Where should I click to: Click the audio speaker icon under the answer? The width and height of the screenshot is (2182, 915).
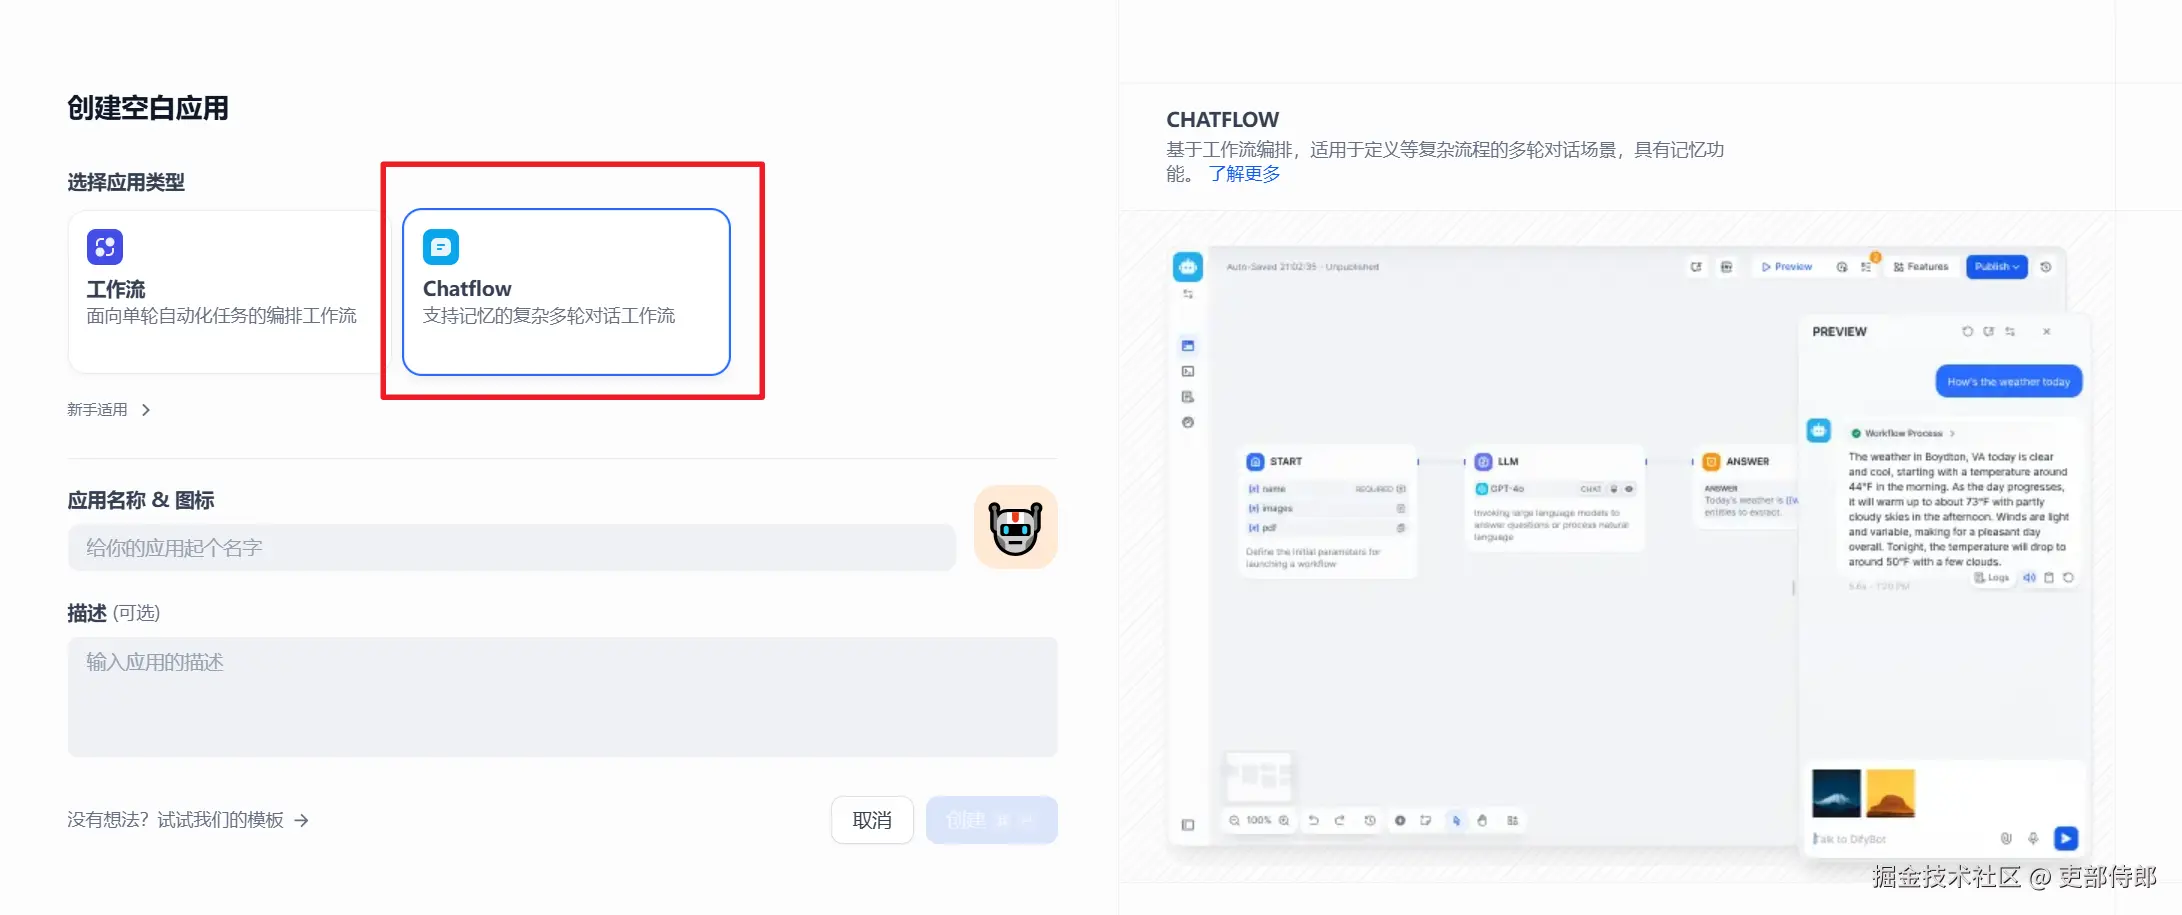click(x=2029, y=578)
